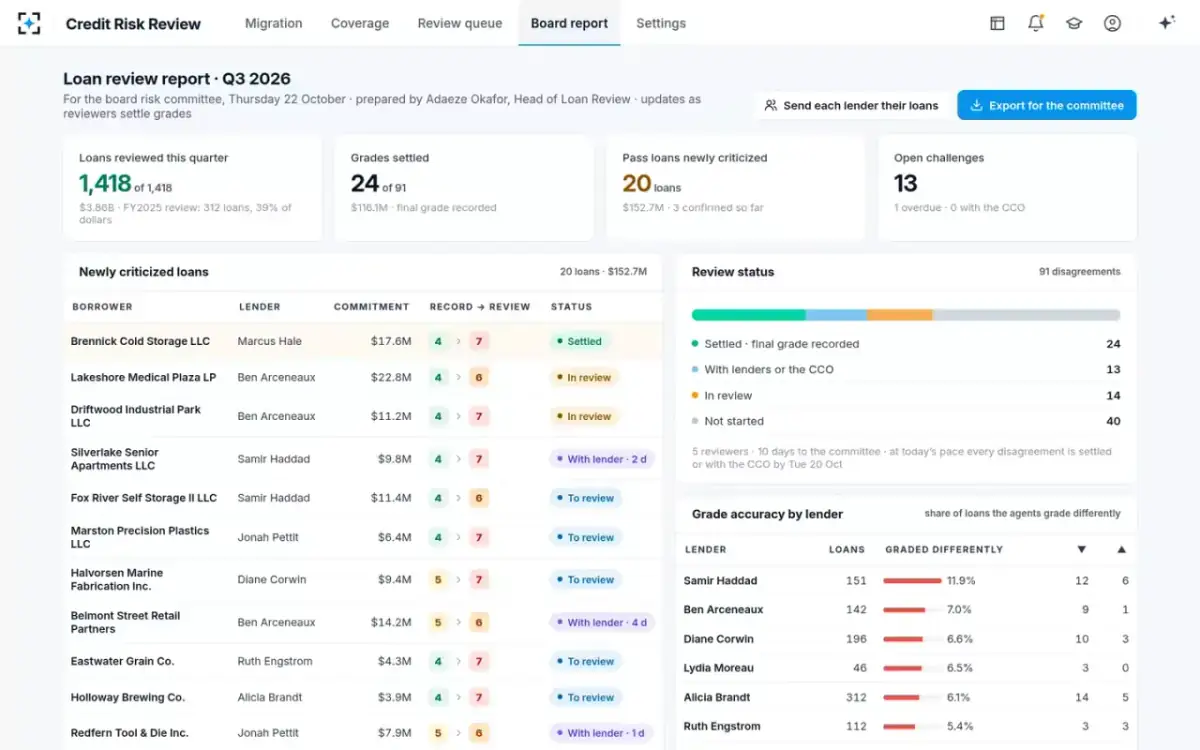Viewport: 1200px width, 750px height.
Task: Sort by Graded differently column header
Action: pos(944,549)
